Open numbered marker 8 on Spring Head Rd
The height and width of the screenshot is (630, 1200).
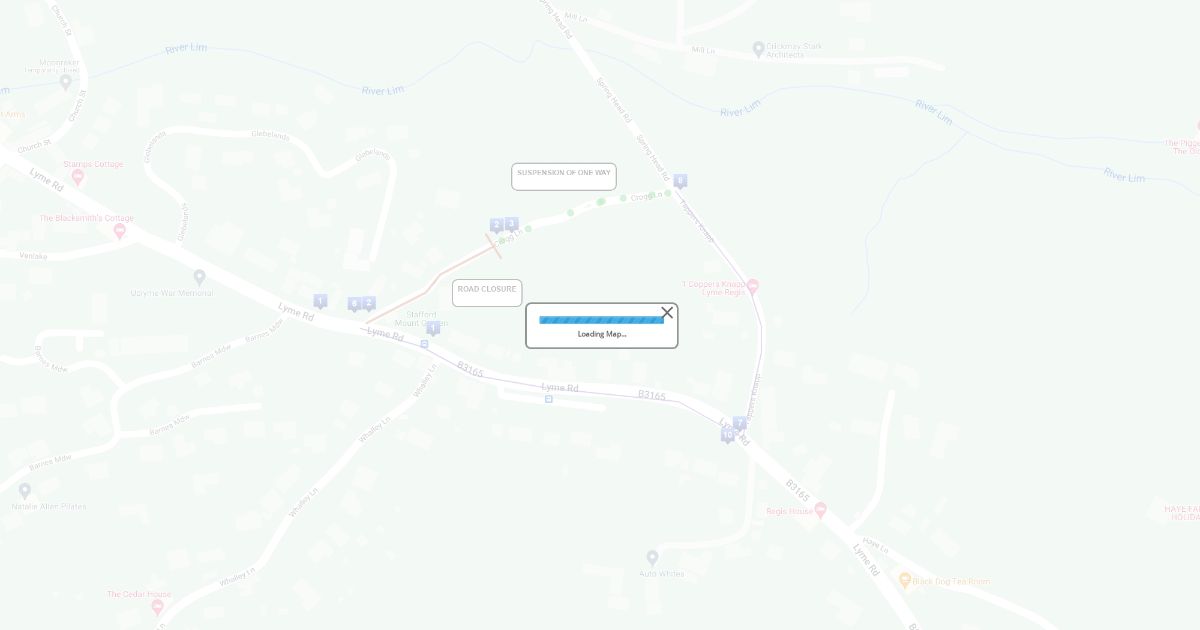pyautogui.click(x=680, y=182)
